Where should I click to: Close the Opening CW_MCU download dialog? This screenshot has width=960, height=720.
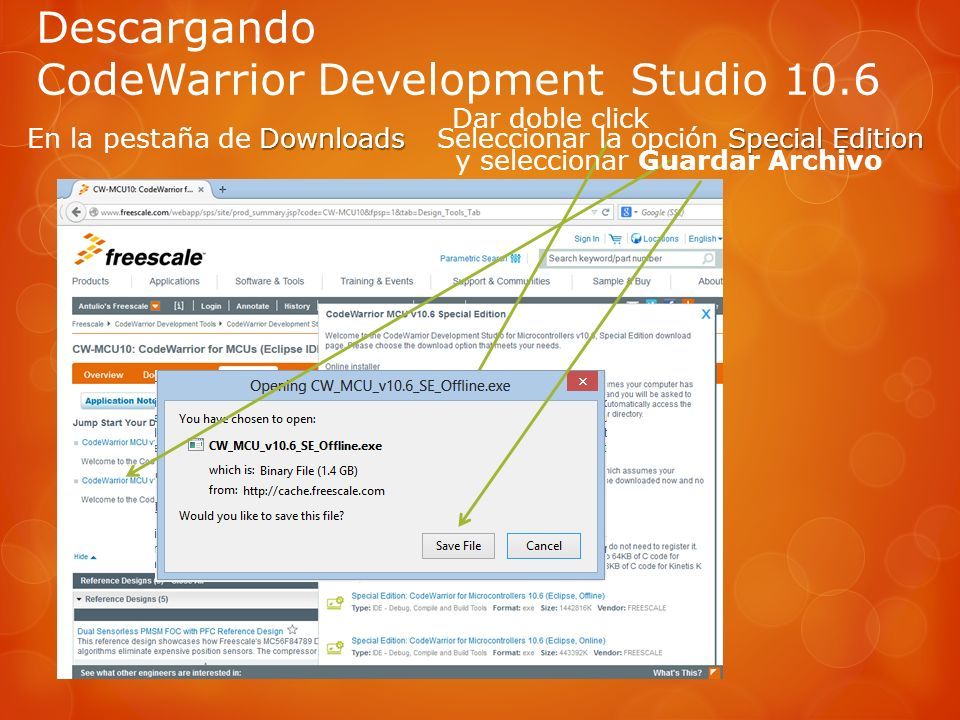pos(582,381)
